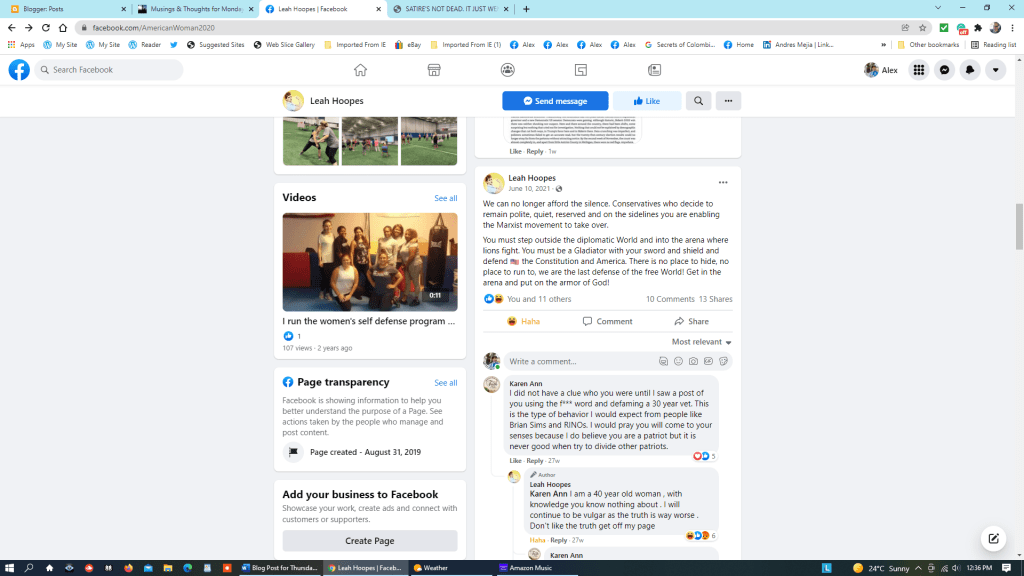Open the Facebook notifications bell

[x=970, y=70]
